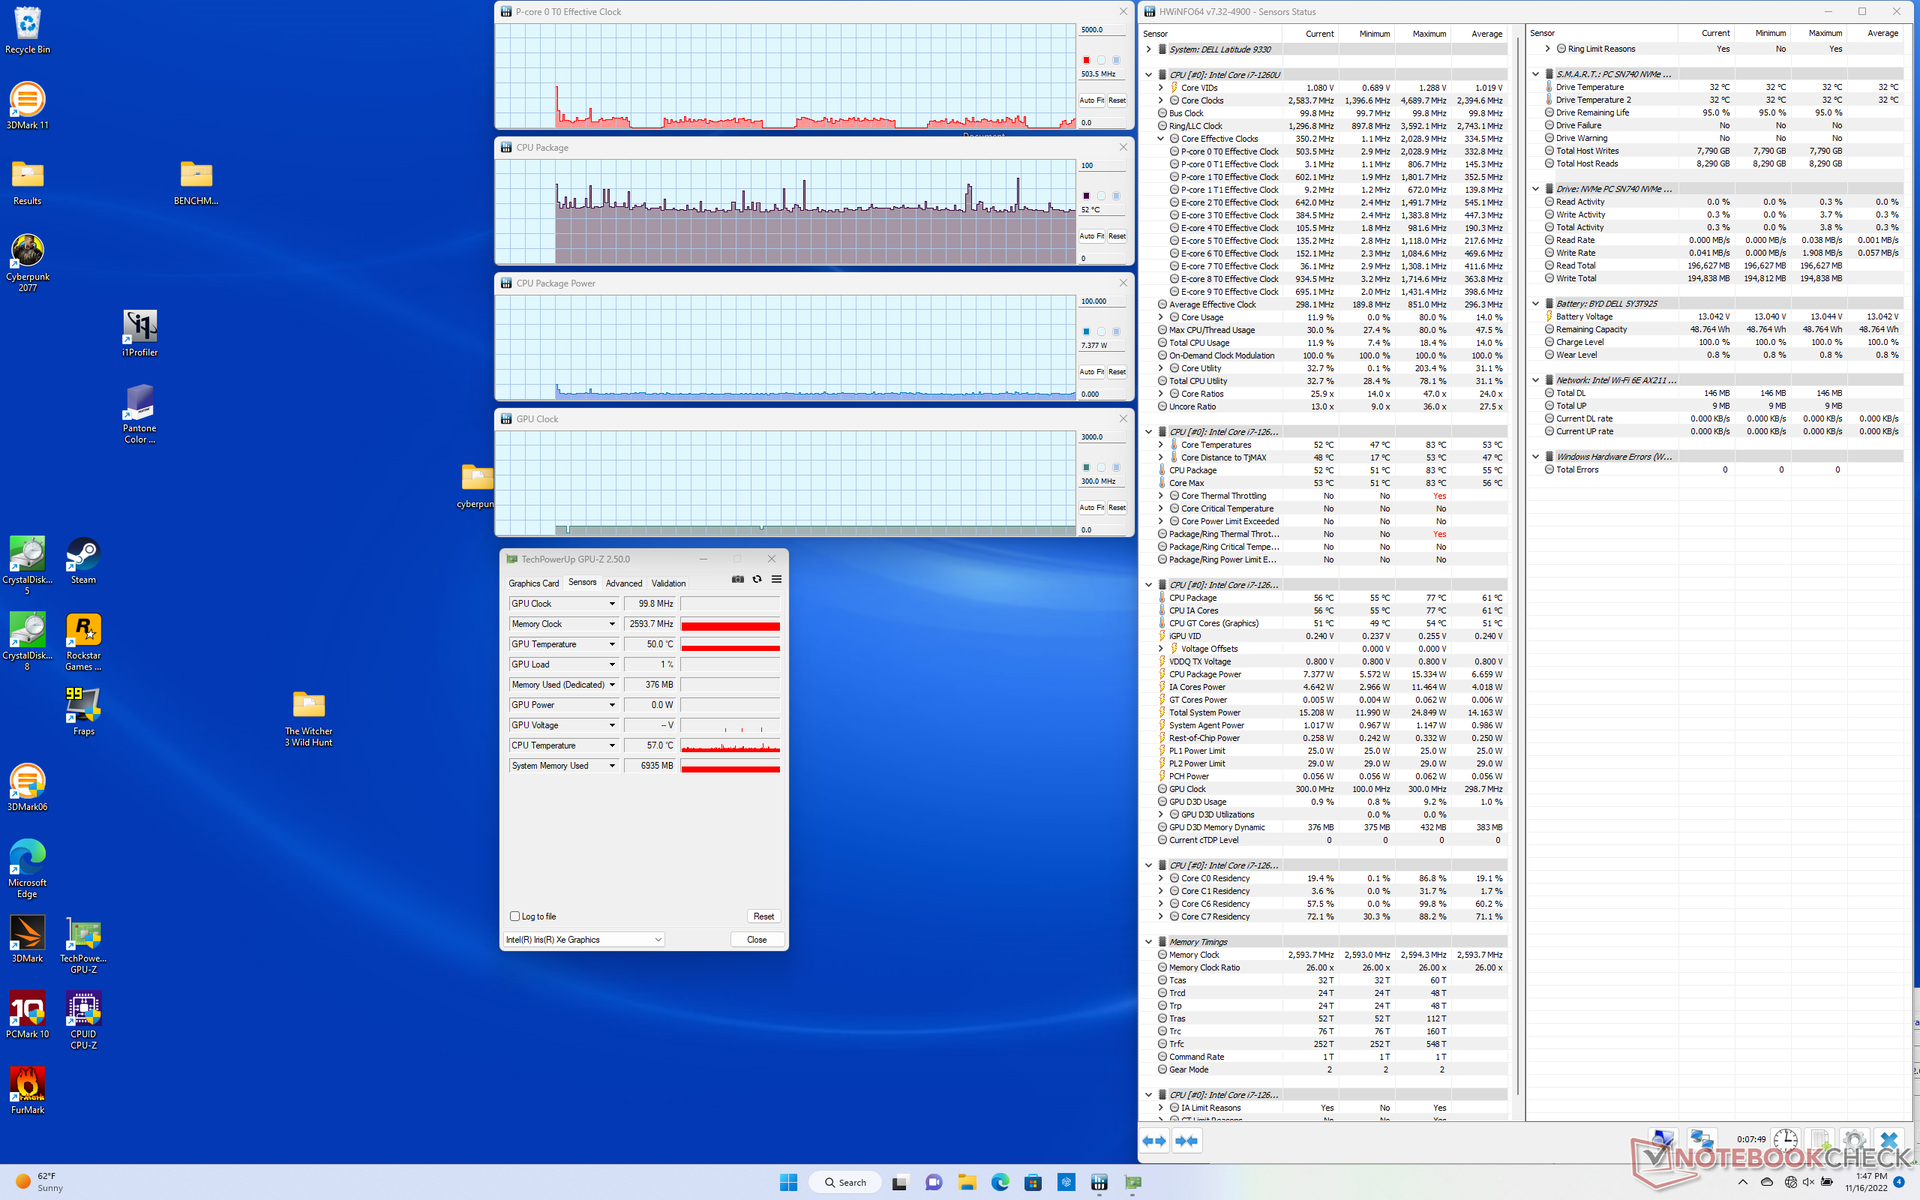Click HWiNFO reset clock icon
Image resolution: width=1920 pixels, height=1200 pixels.
click(x=1786, y=1140)
